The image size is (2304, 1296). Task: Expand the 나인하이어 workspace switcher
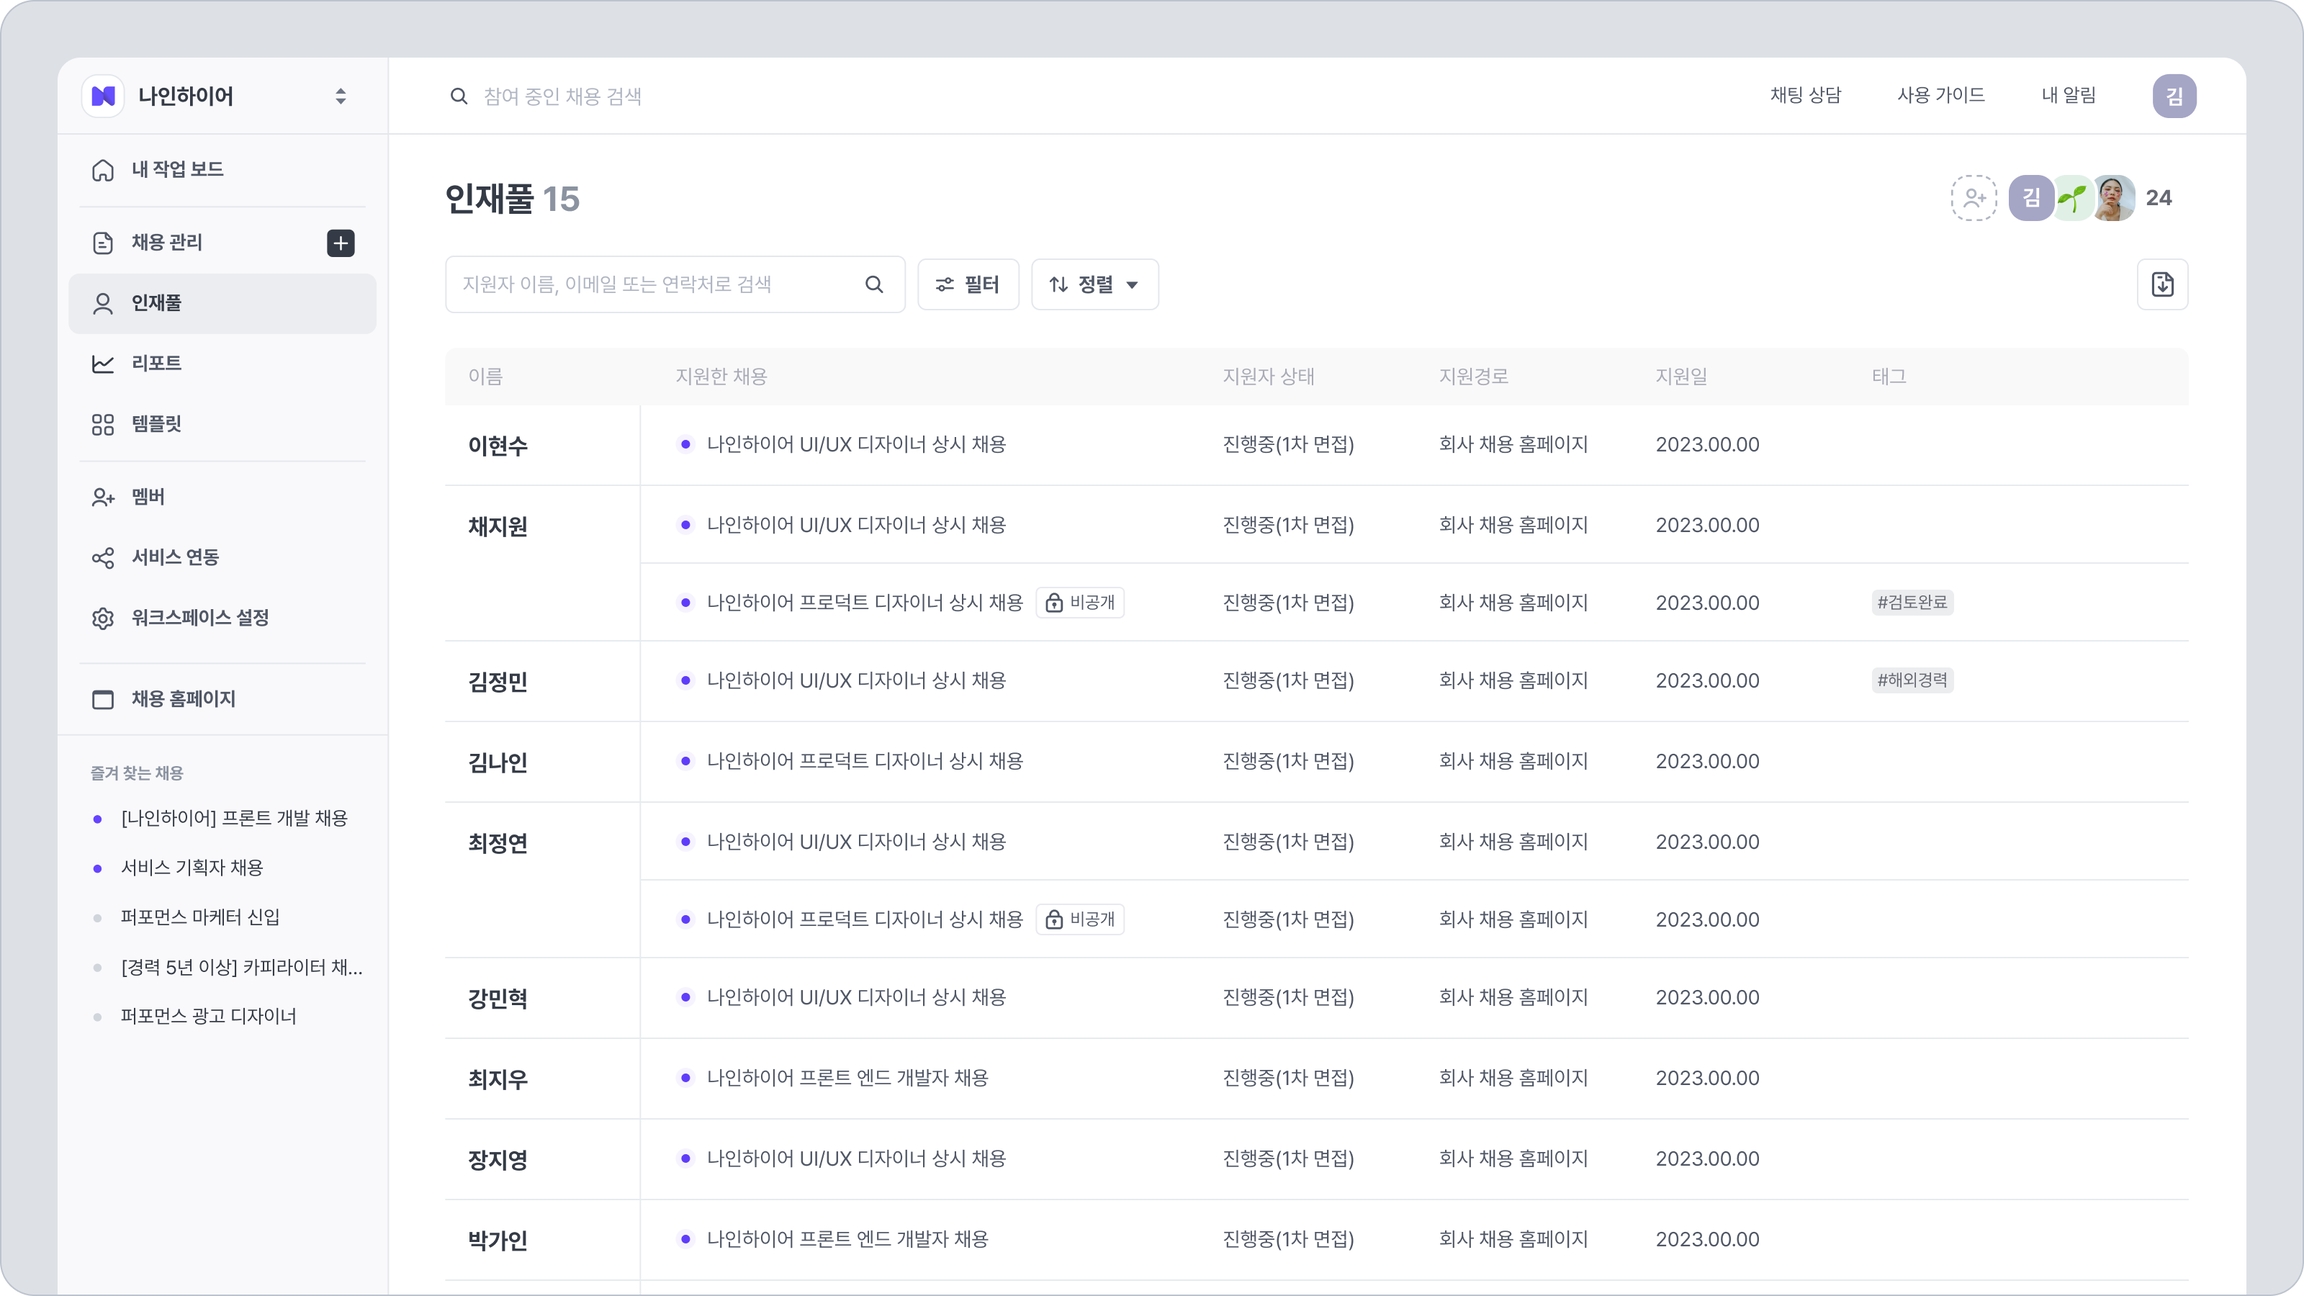(x=340, y=96)
